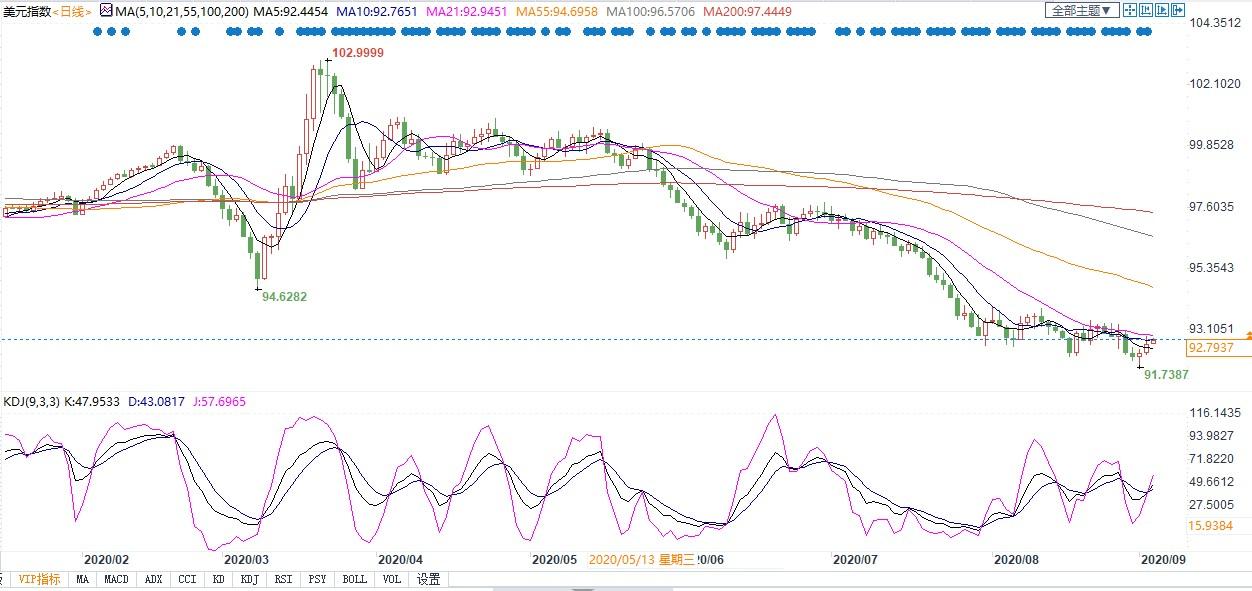1252x591 pixels.
Task: Select the BOLL indicator tab
Action: (354, 579)
